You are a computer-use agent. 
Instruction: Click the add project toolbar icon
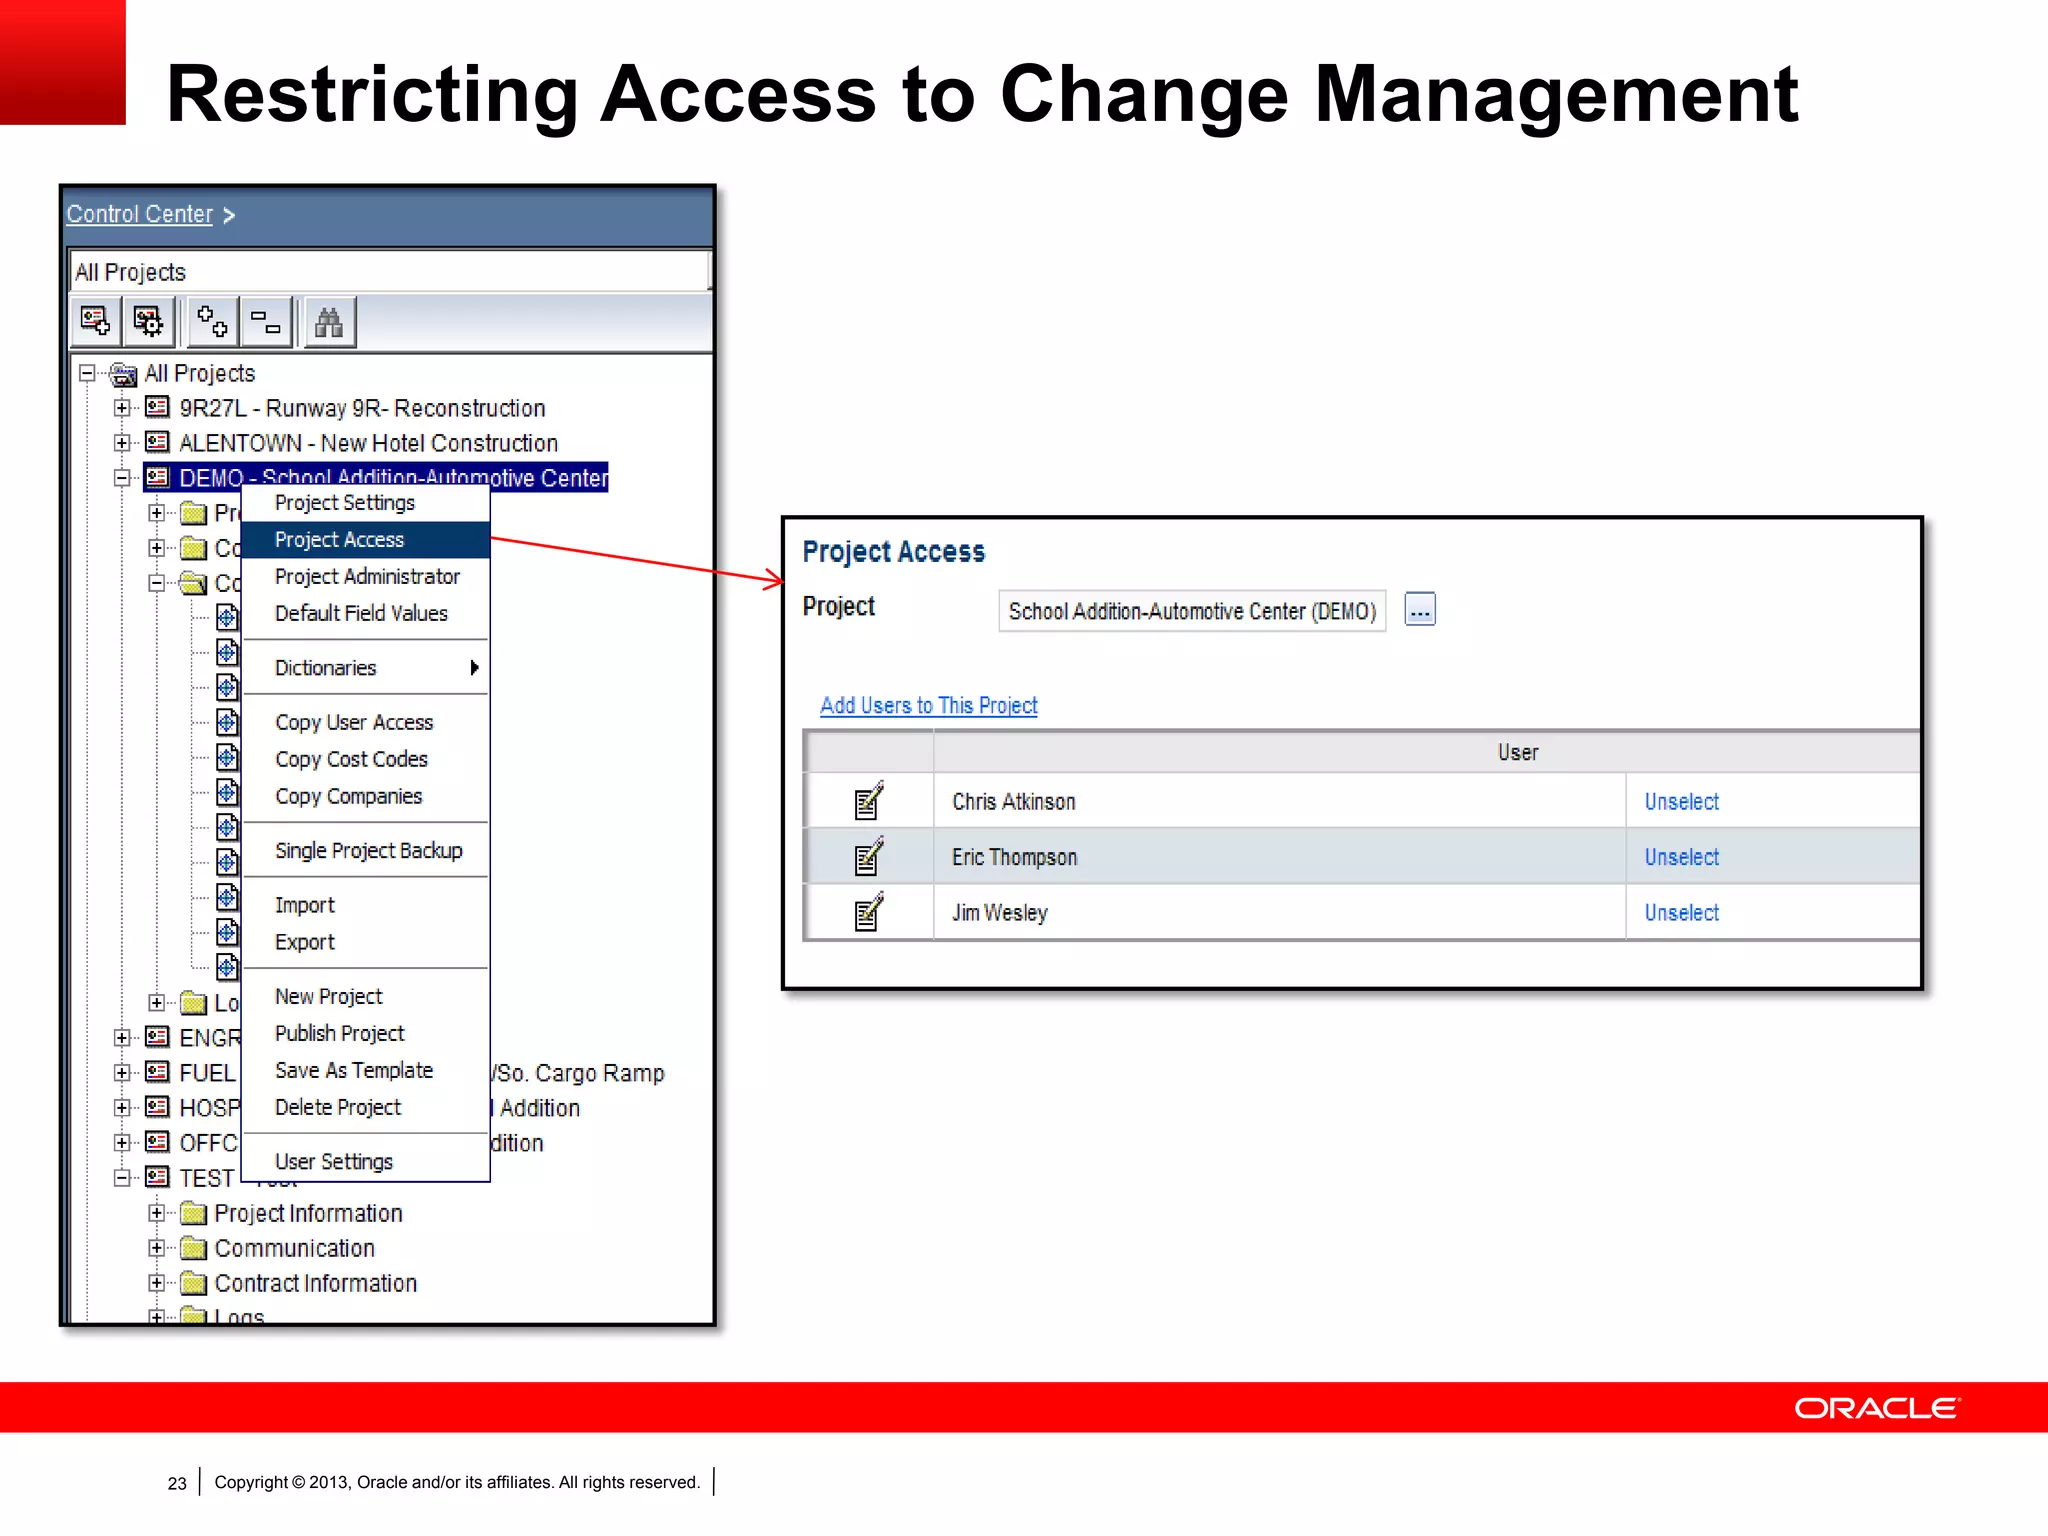click(x=96, y=322)
